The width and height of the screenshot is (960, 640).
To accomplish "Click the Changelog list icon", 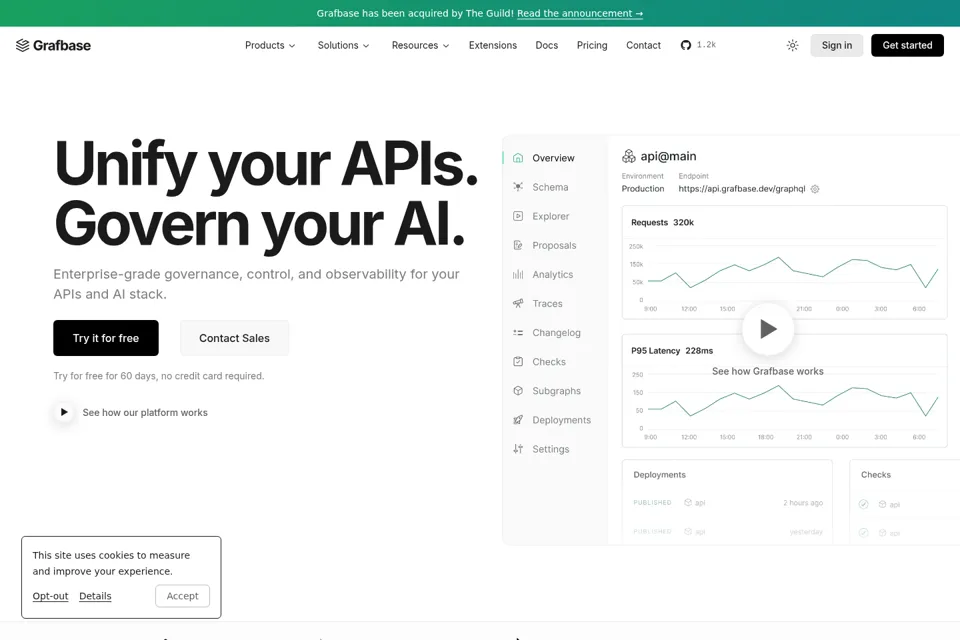I will tap(518, 333).
